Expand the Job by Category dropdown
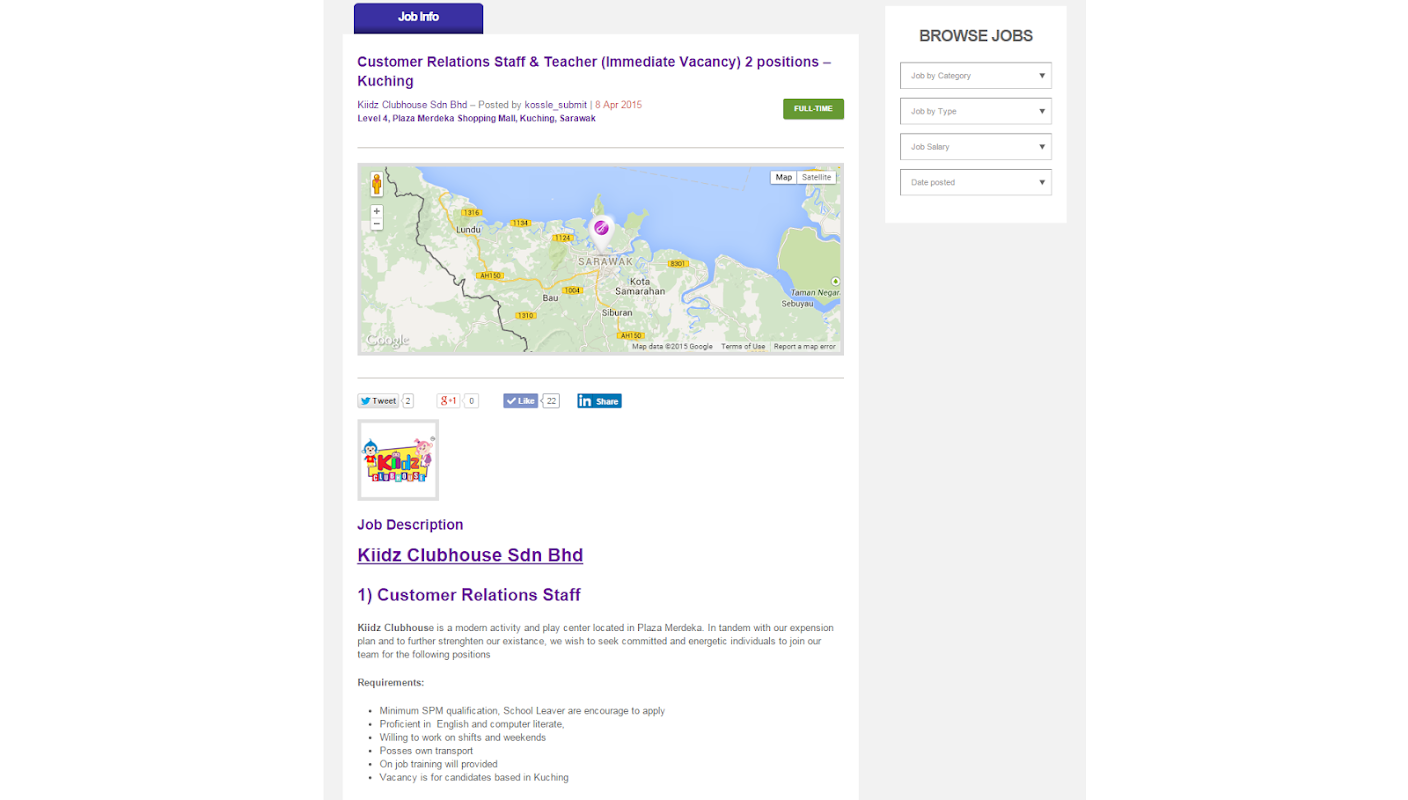The width and height of the screenshot is (1408, 800). click(x=976, y=76)
